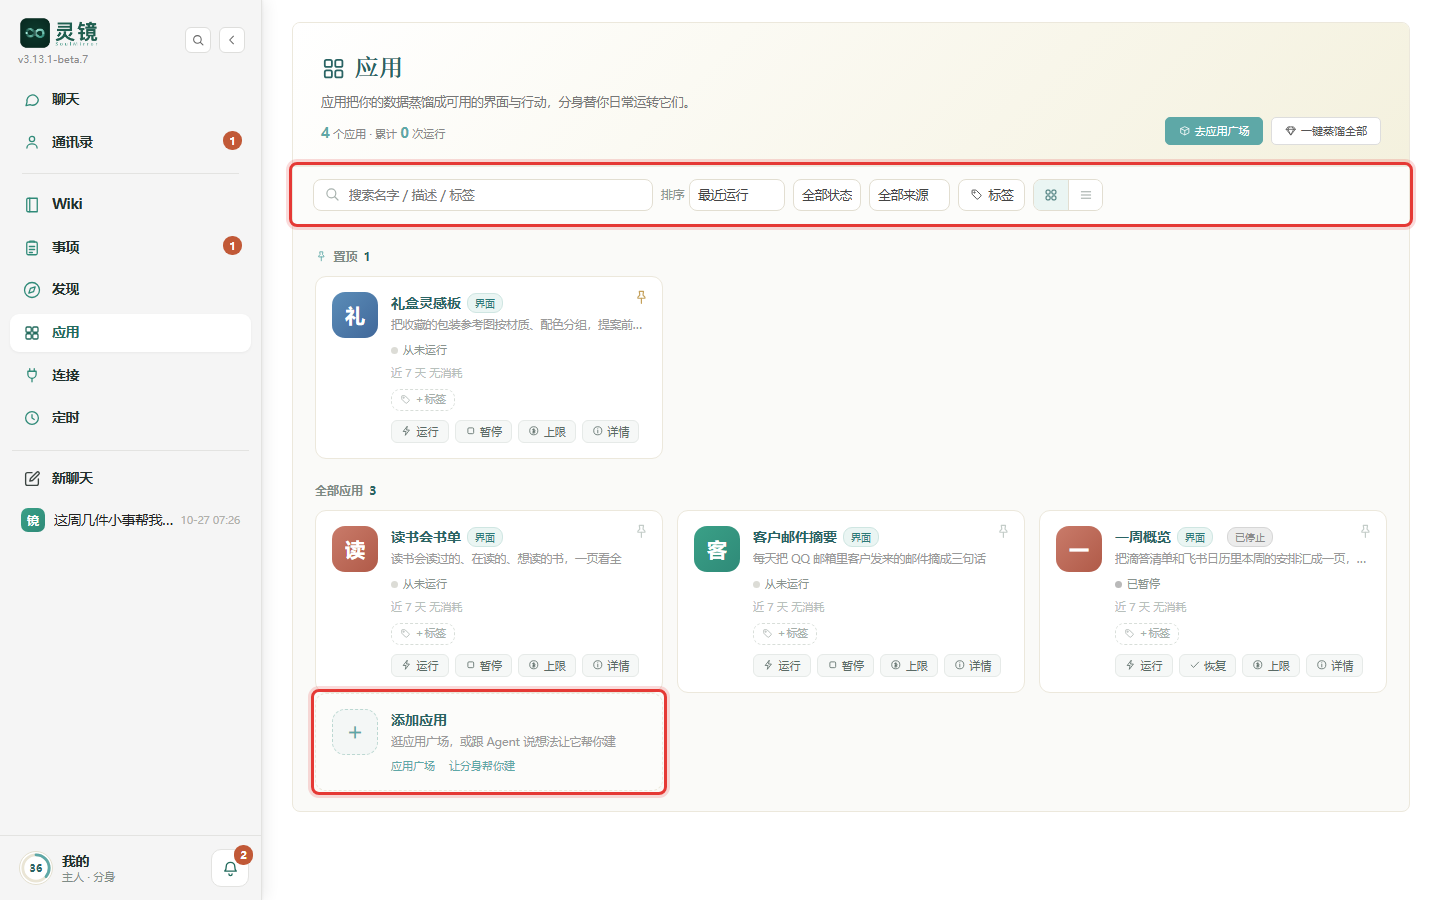The height and width of the screenshot is (900, 1440).
Task: Open 定时 in the sidebar
Action: [x=130, y=418]
